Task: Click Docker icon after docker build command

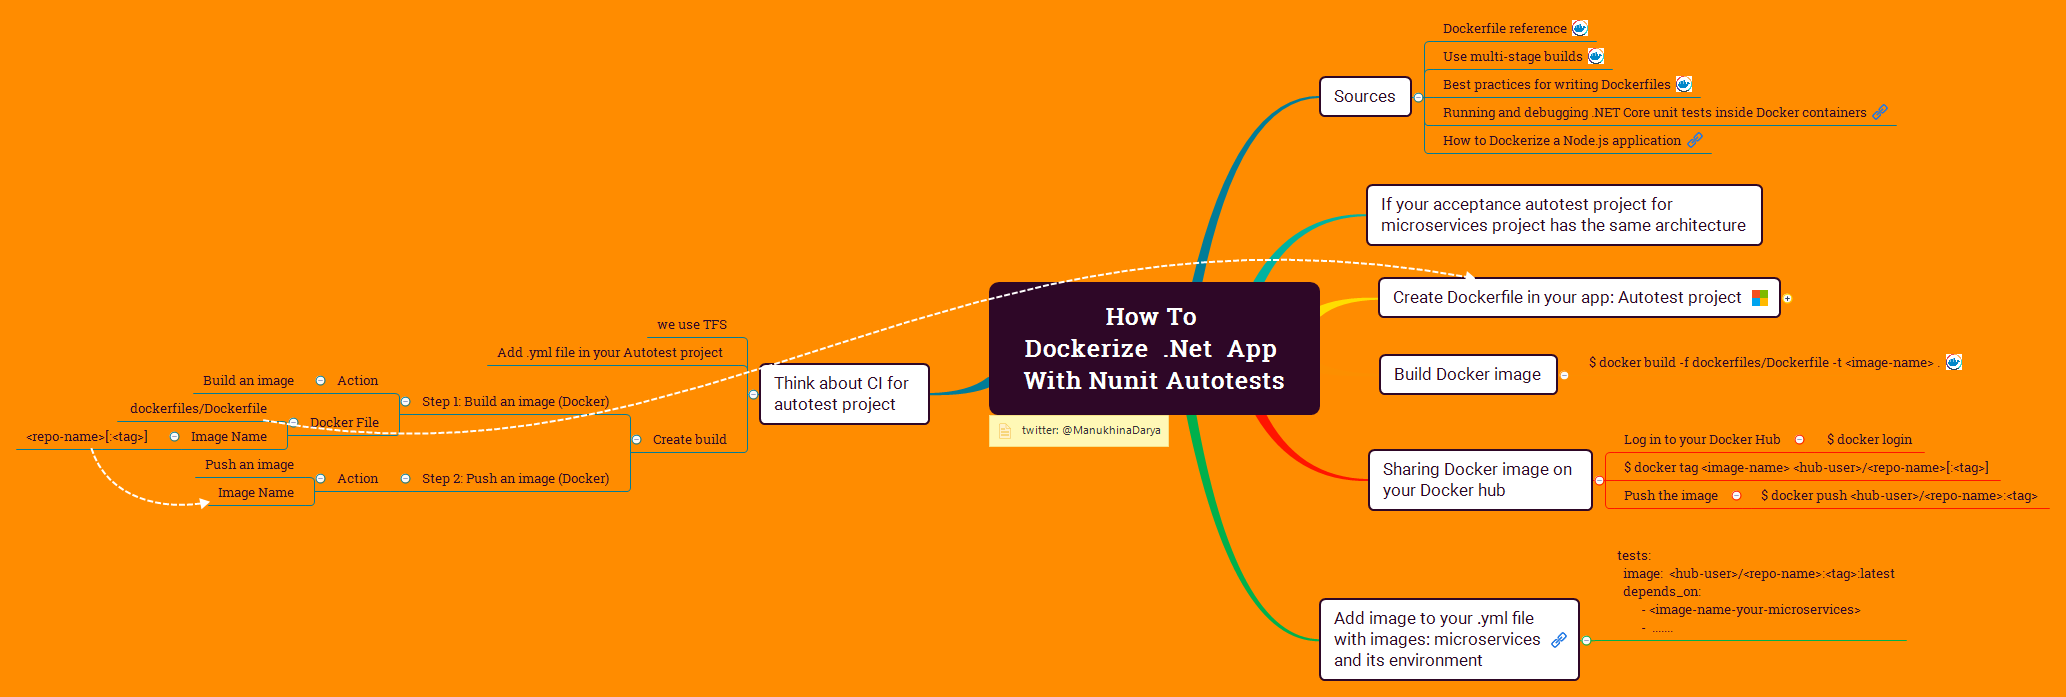Action: [x=1954, y=362]
